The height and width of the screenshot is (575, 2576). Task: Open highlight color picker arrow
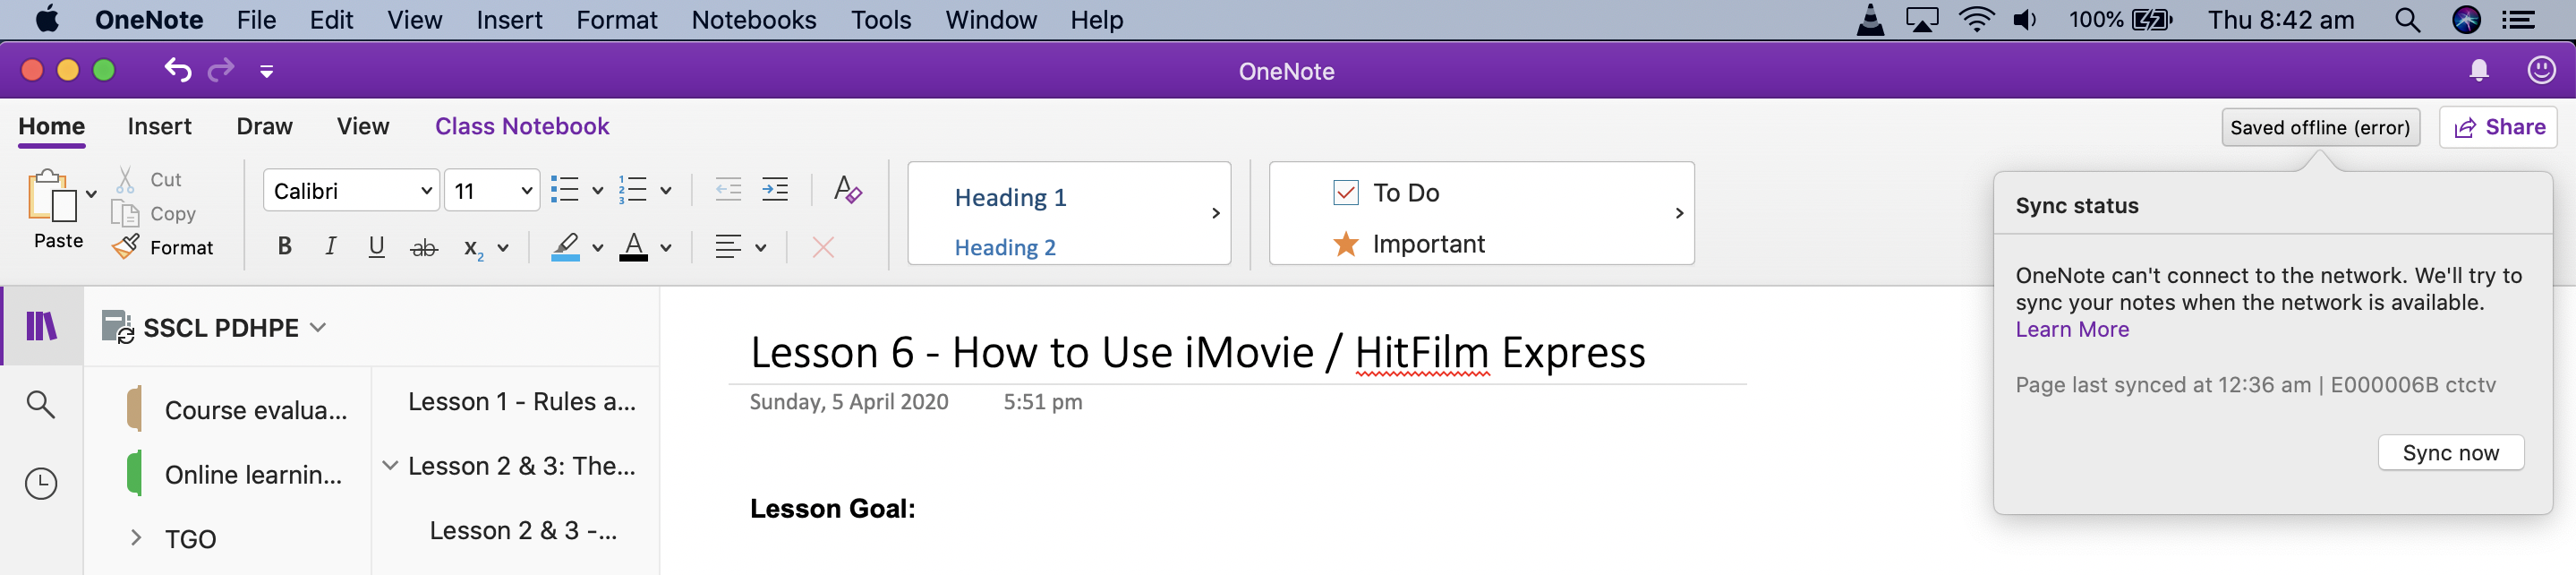pyautogui.click(x=598, y=248)
